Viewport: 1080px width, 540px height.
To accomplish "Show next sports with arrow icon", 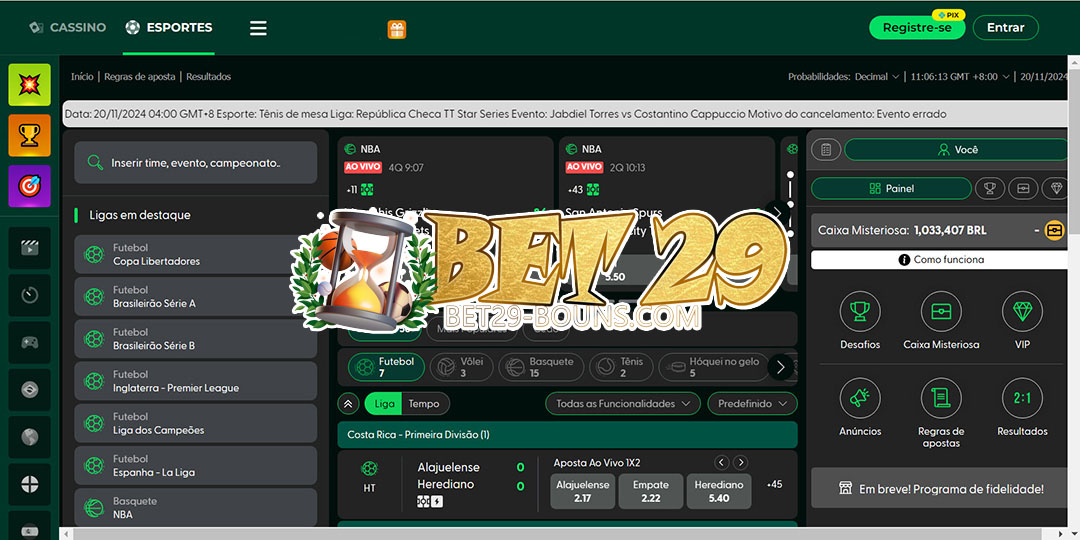I will (x=780, y=367).
